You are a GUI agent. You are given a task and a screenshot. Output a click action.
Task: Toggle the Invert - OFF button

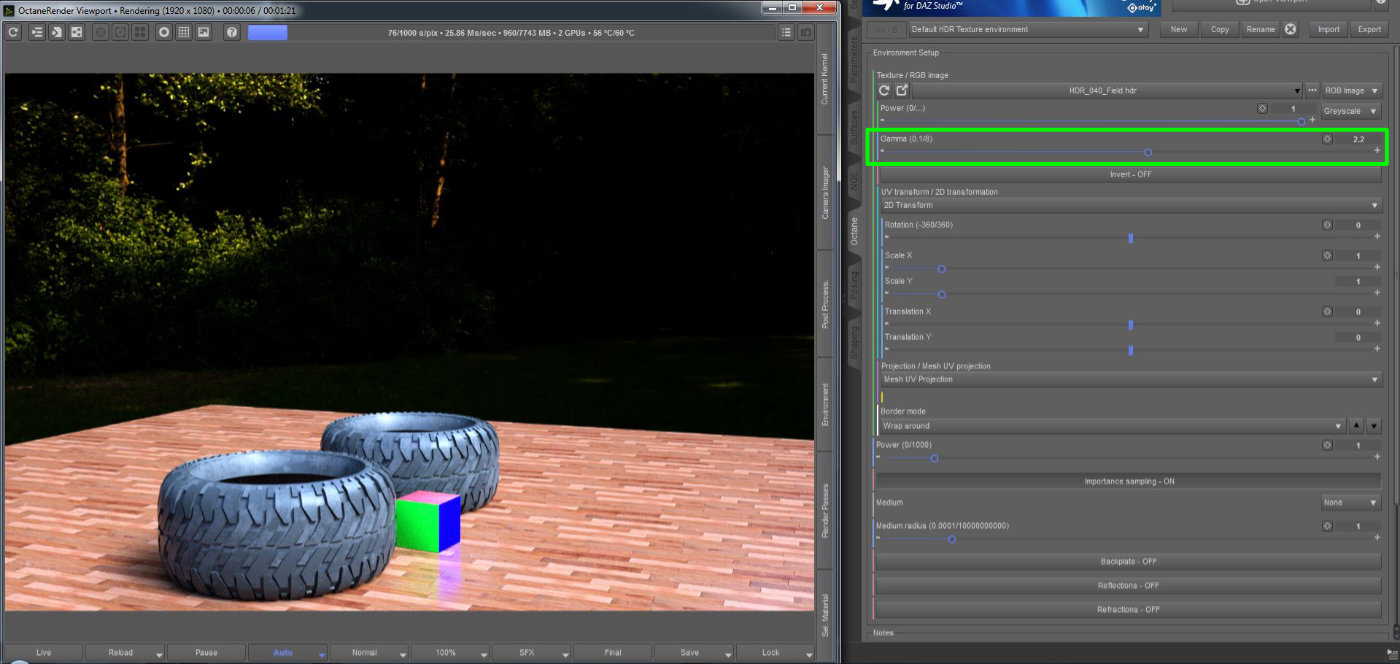(x=1130, y=174)
